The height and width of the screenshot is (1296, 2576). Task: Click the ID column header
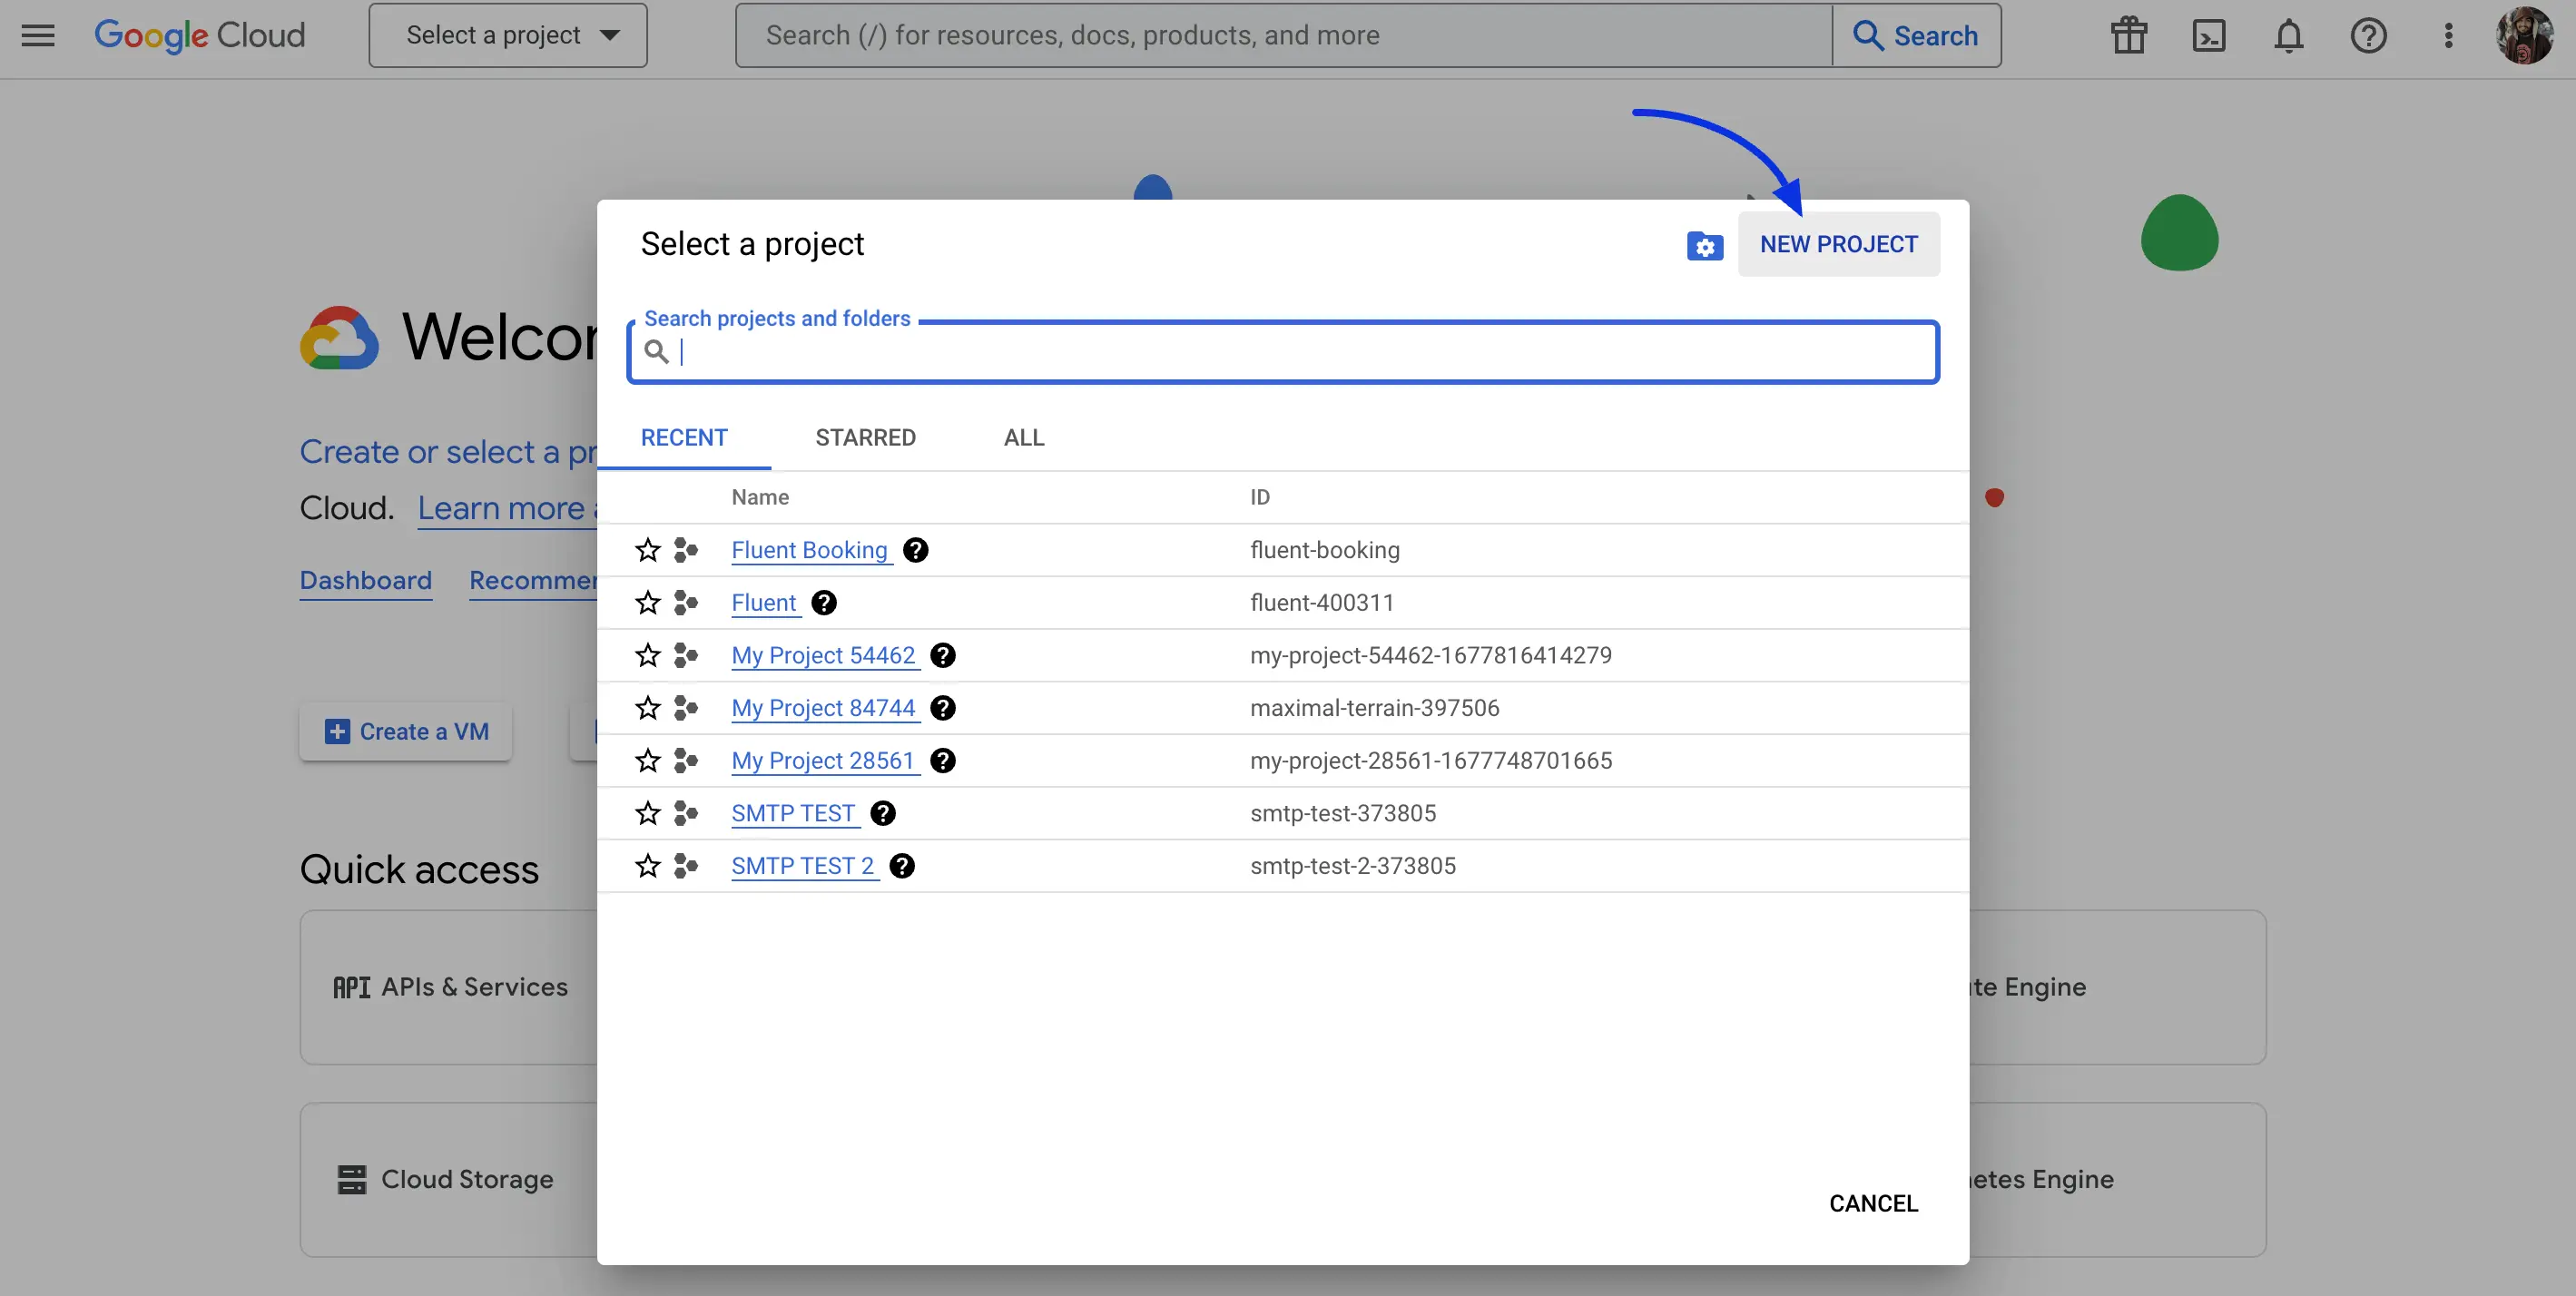pyautogui.click(x=1260, y=497)
